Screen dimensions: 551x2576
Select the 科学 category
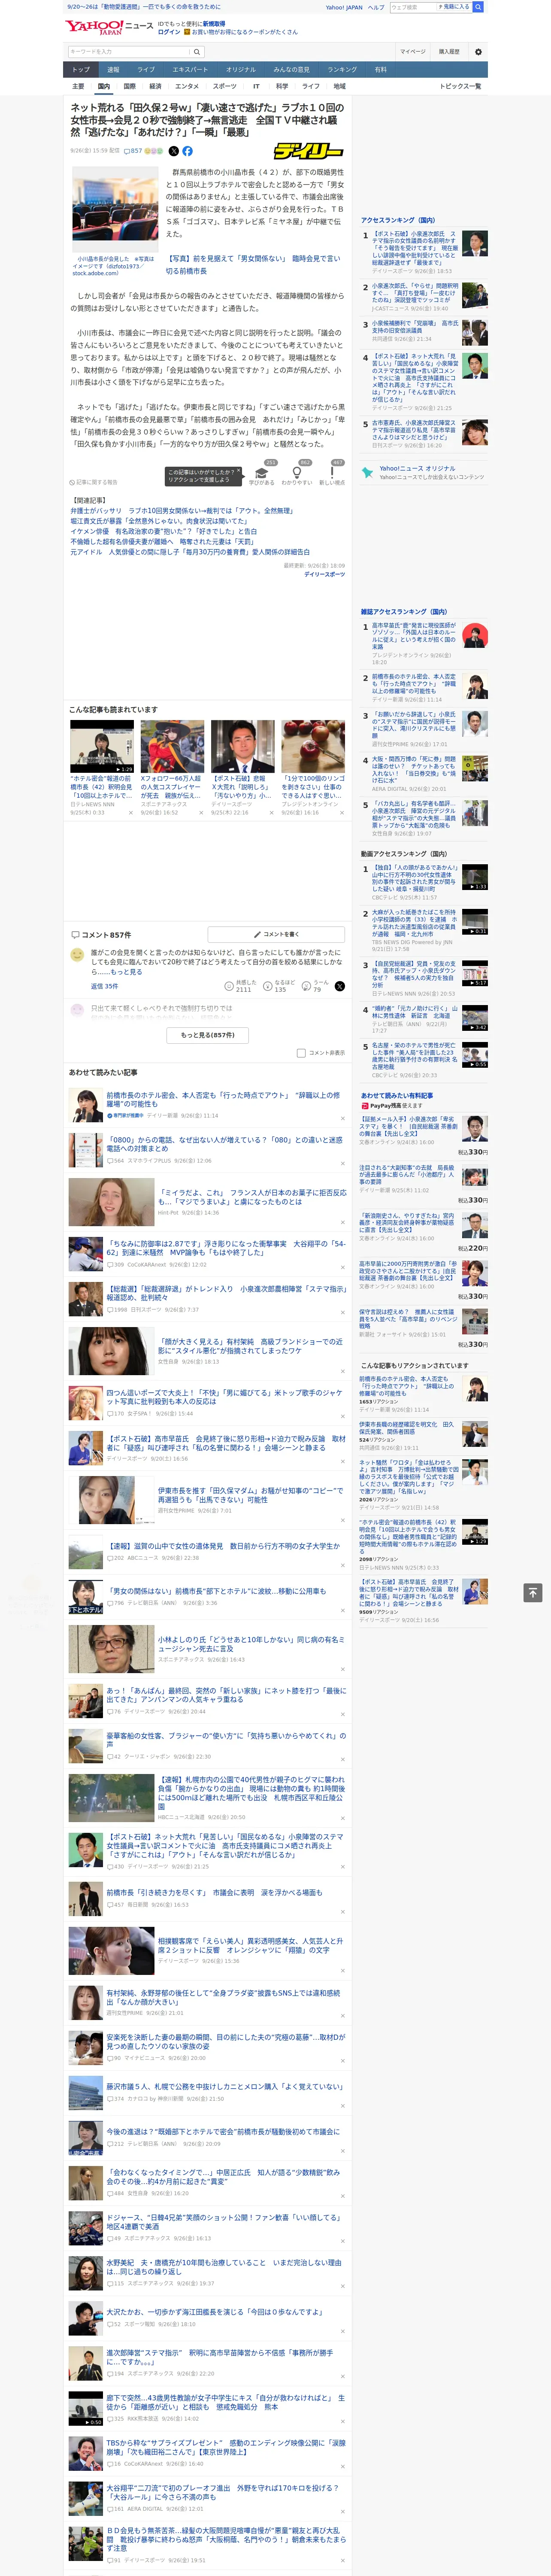click(x=282, y=86)
